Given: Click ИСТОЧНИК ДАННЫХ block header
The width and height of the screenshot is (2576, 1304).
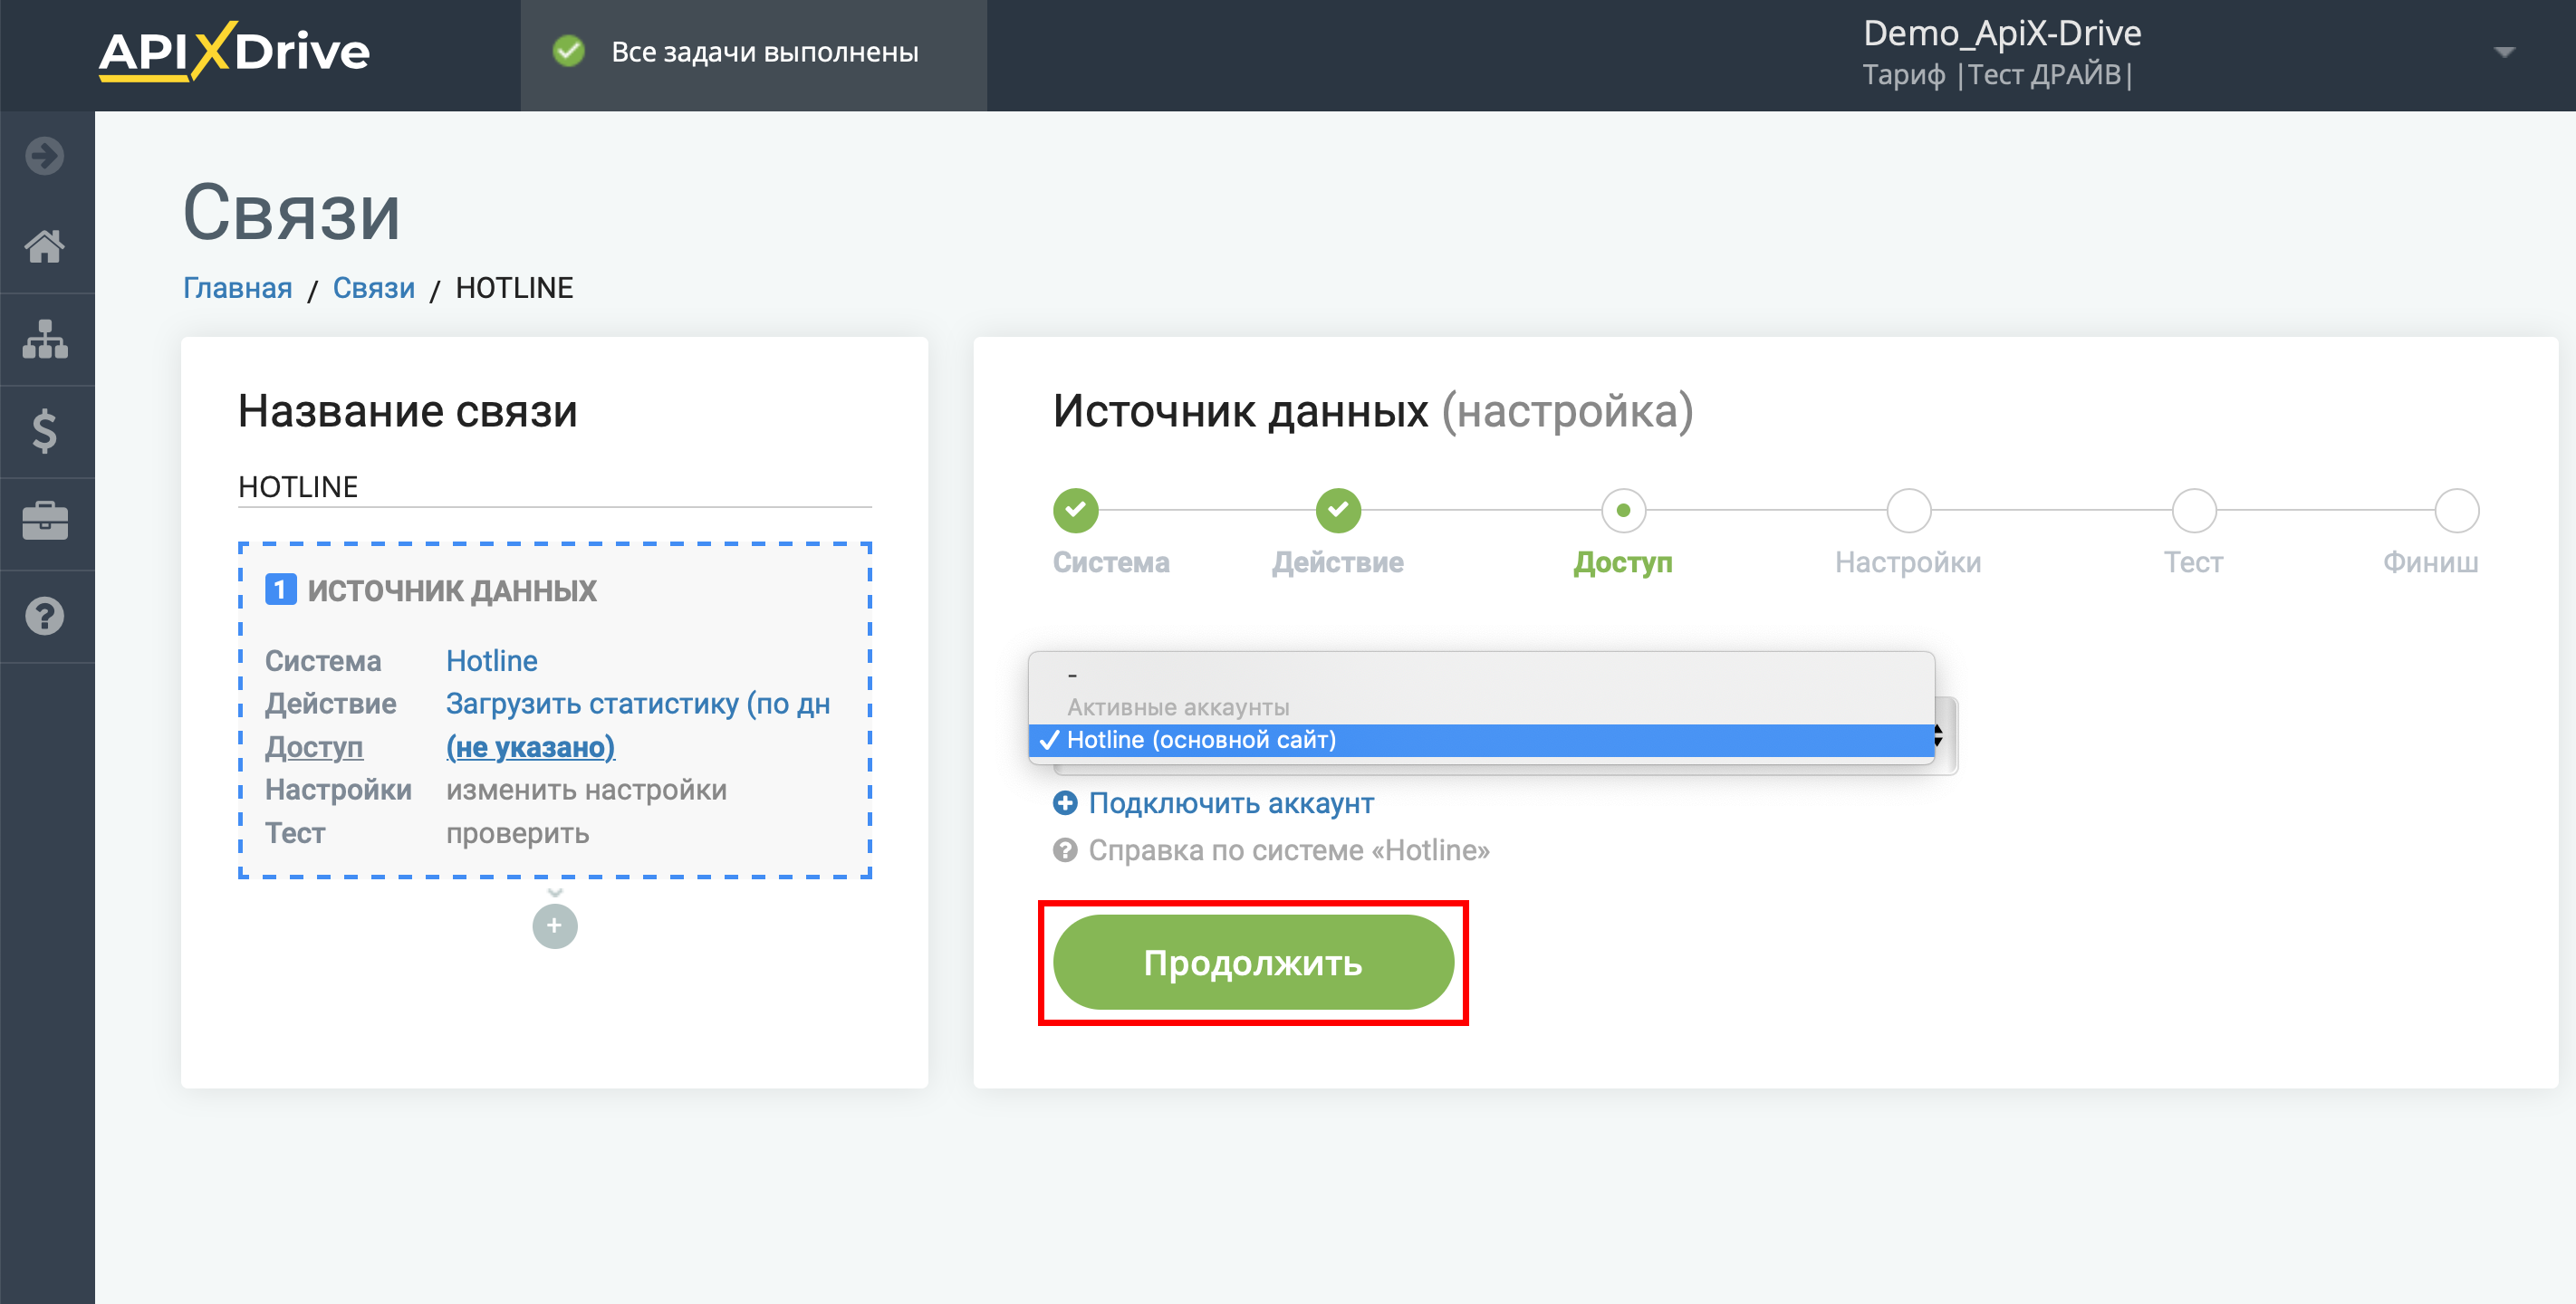Looking at the screenshot, I should 452,590.
